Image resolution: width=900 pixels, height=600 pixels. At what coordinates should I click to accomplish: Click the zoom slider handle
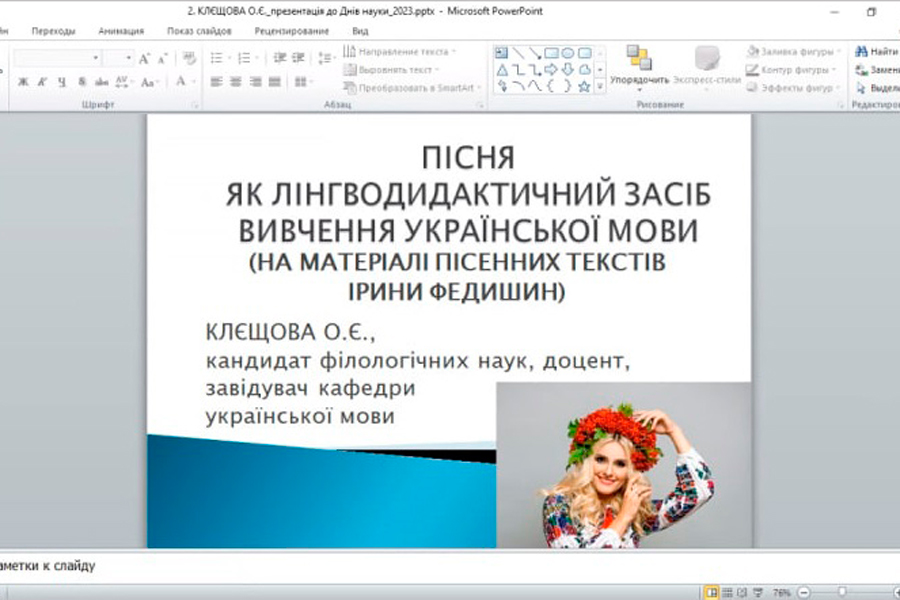[842, 592]
